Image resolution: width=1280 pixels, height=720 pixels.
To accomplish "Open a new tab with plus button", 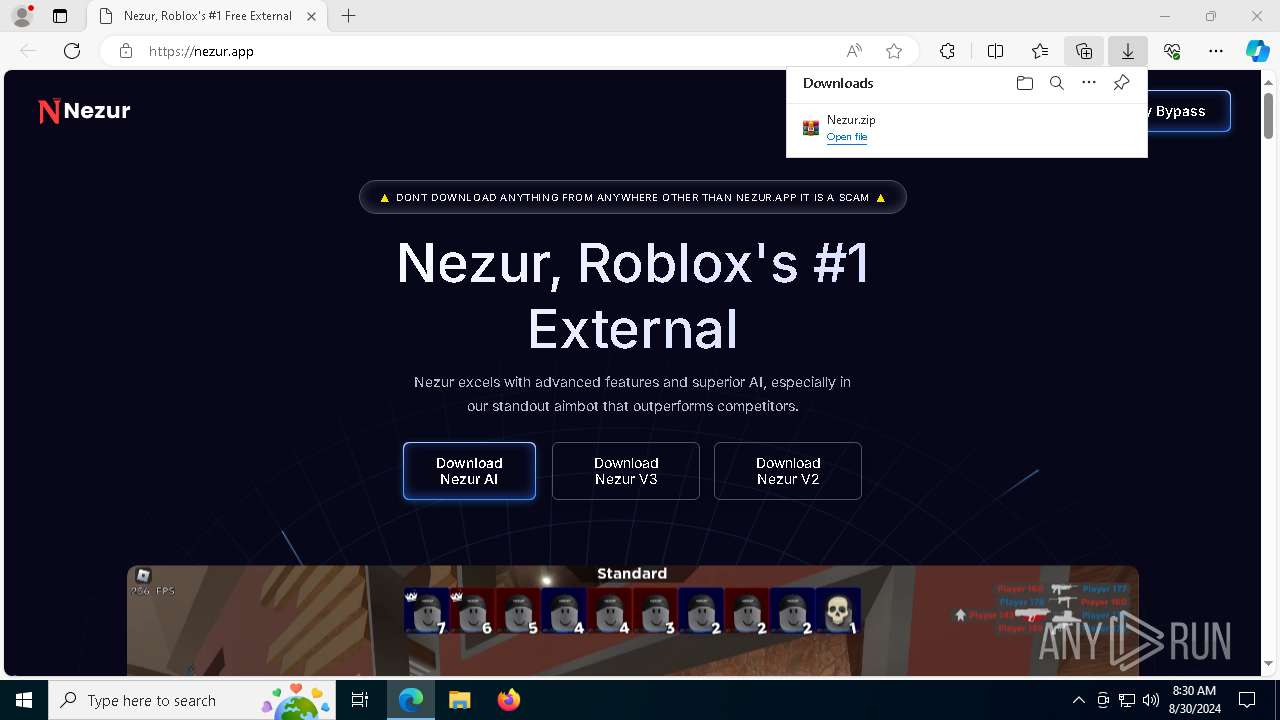I will pos(348,16).
